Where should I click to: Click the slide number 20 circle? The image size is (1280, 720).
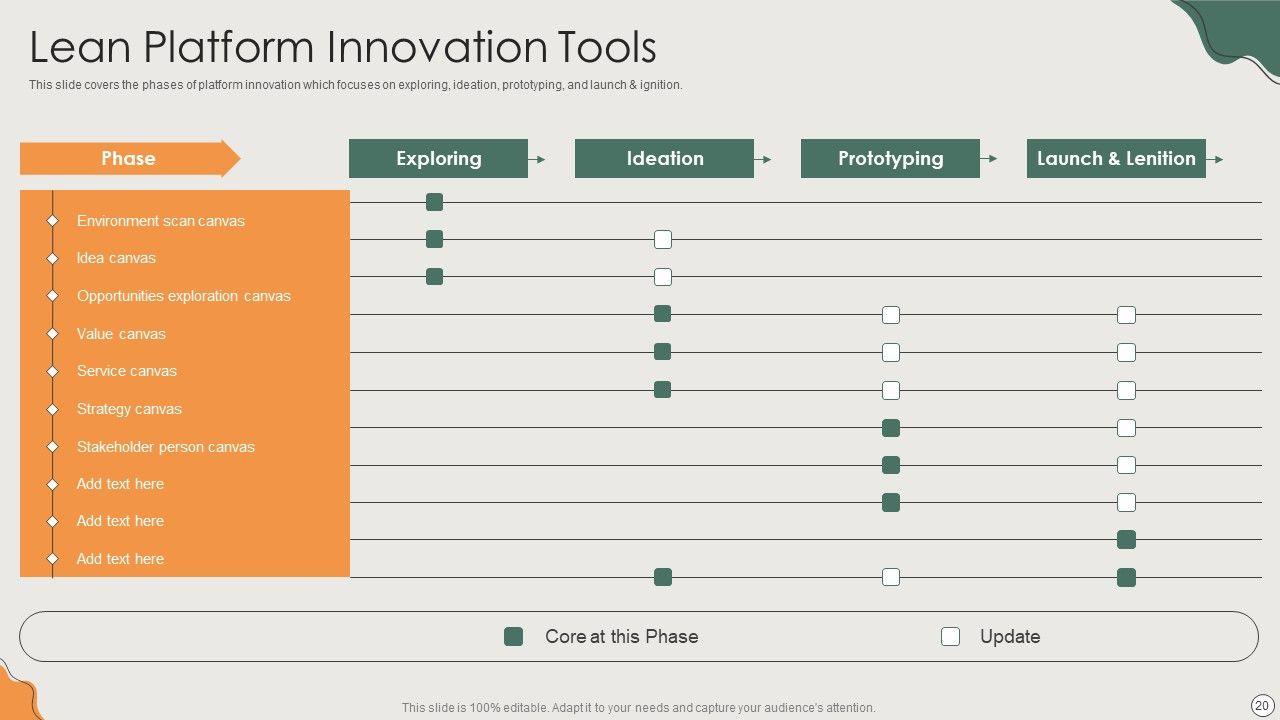(1262, 705)
